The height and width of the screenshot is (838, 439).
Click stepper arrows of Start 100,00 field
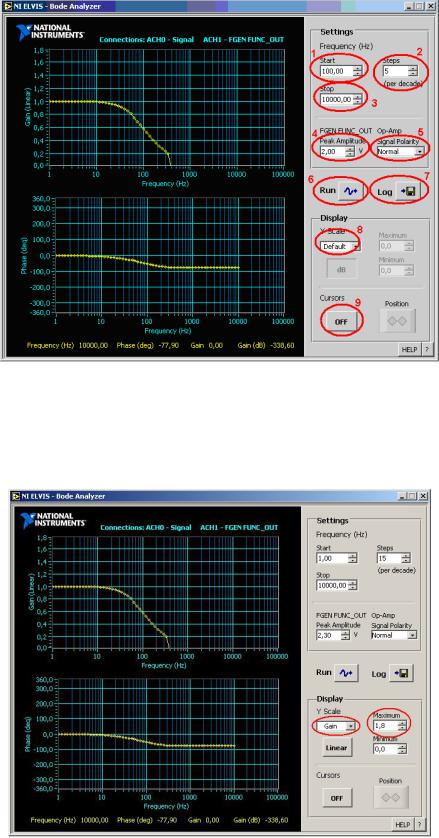coord(358,71)
